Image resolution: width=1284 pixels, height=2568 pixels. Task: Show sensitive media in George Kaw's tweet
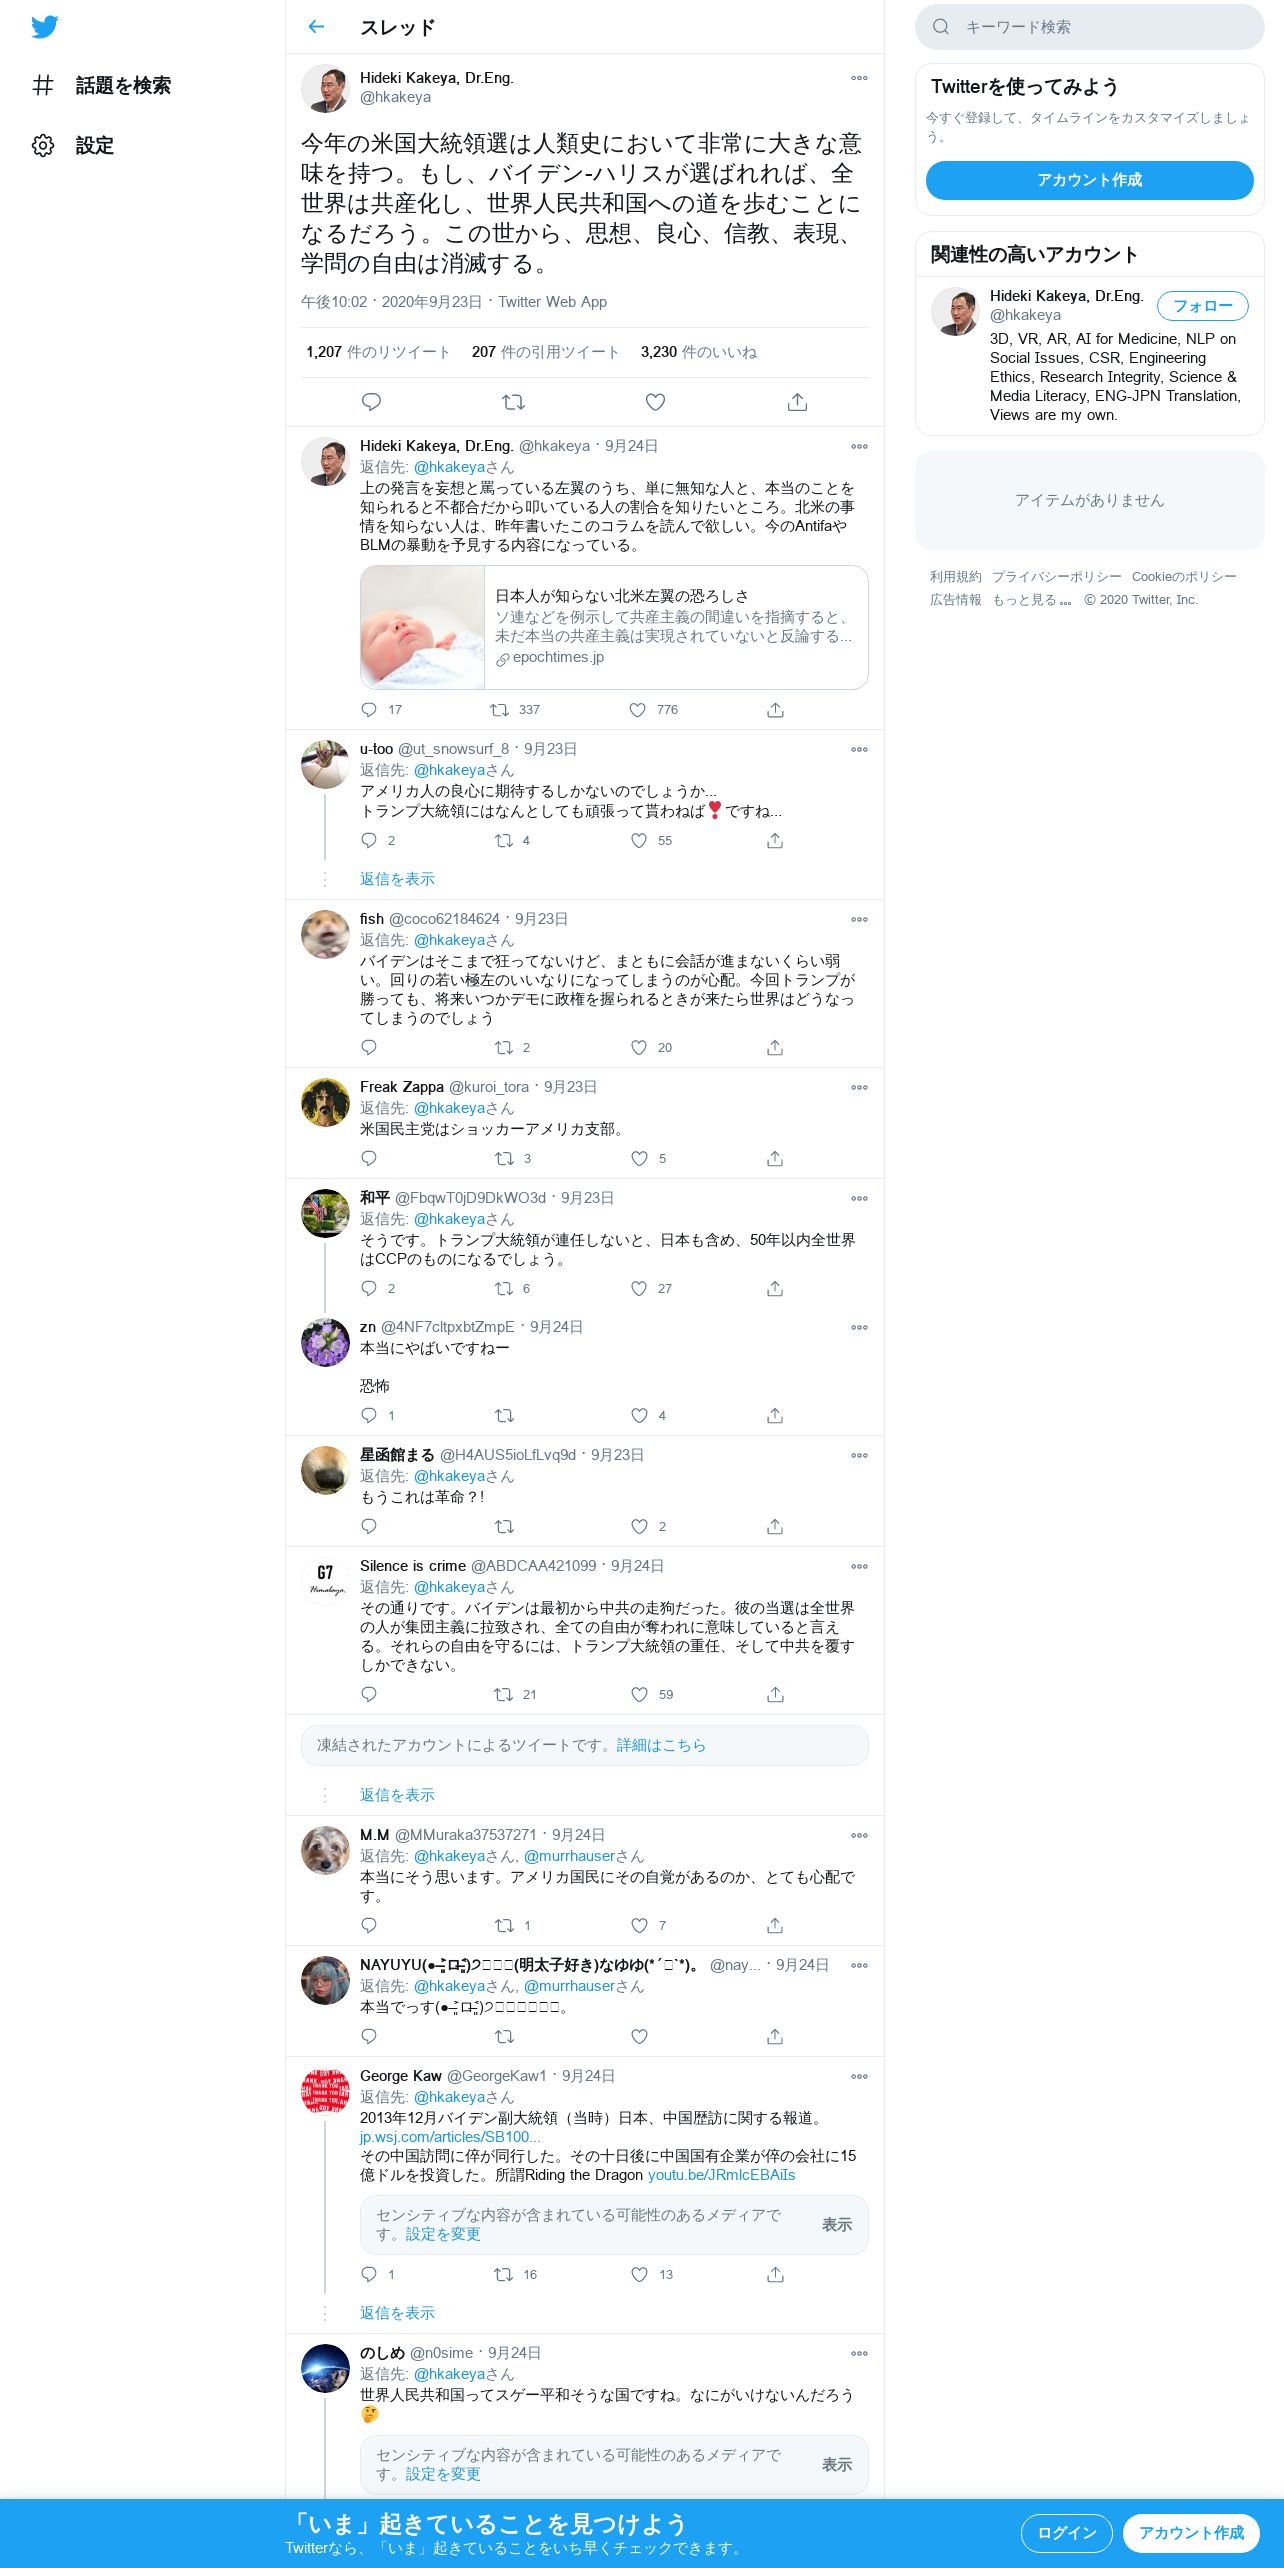tap(837, 2225)
